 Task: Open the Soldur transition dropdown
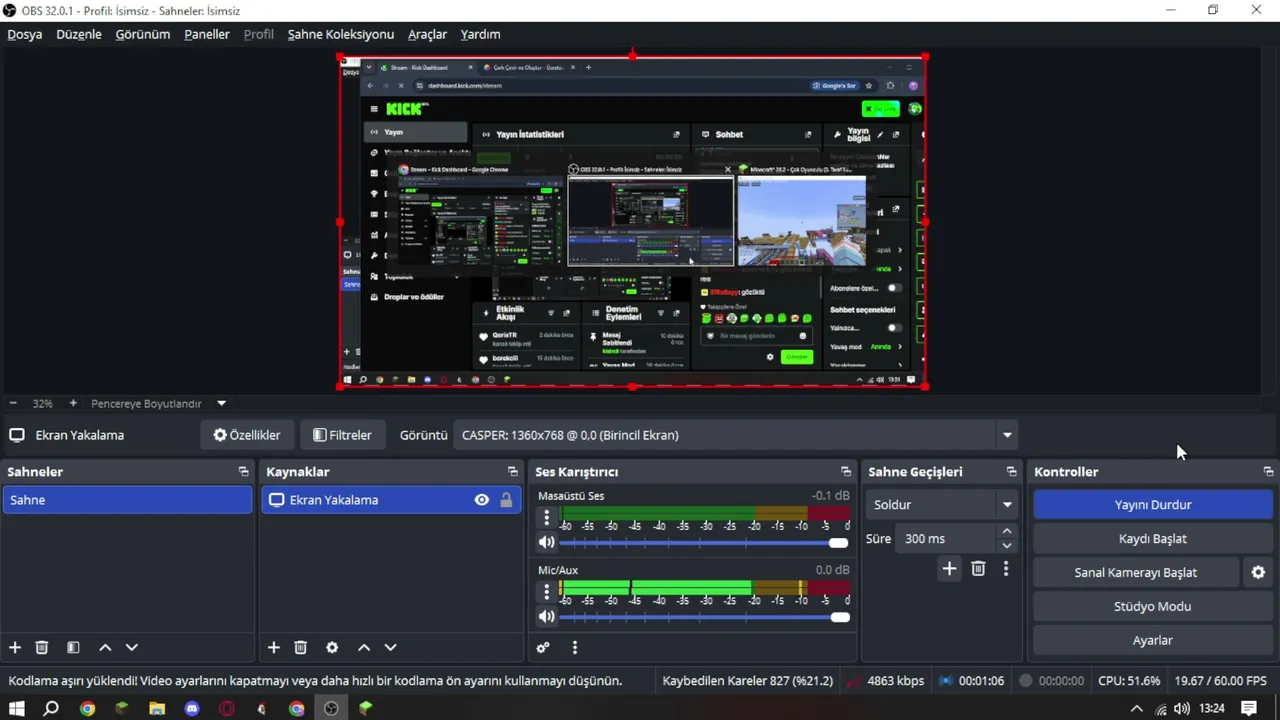942,505
